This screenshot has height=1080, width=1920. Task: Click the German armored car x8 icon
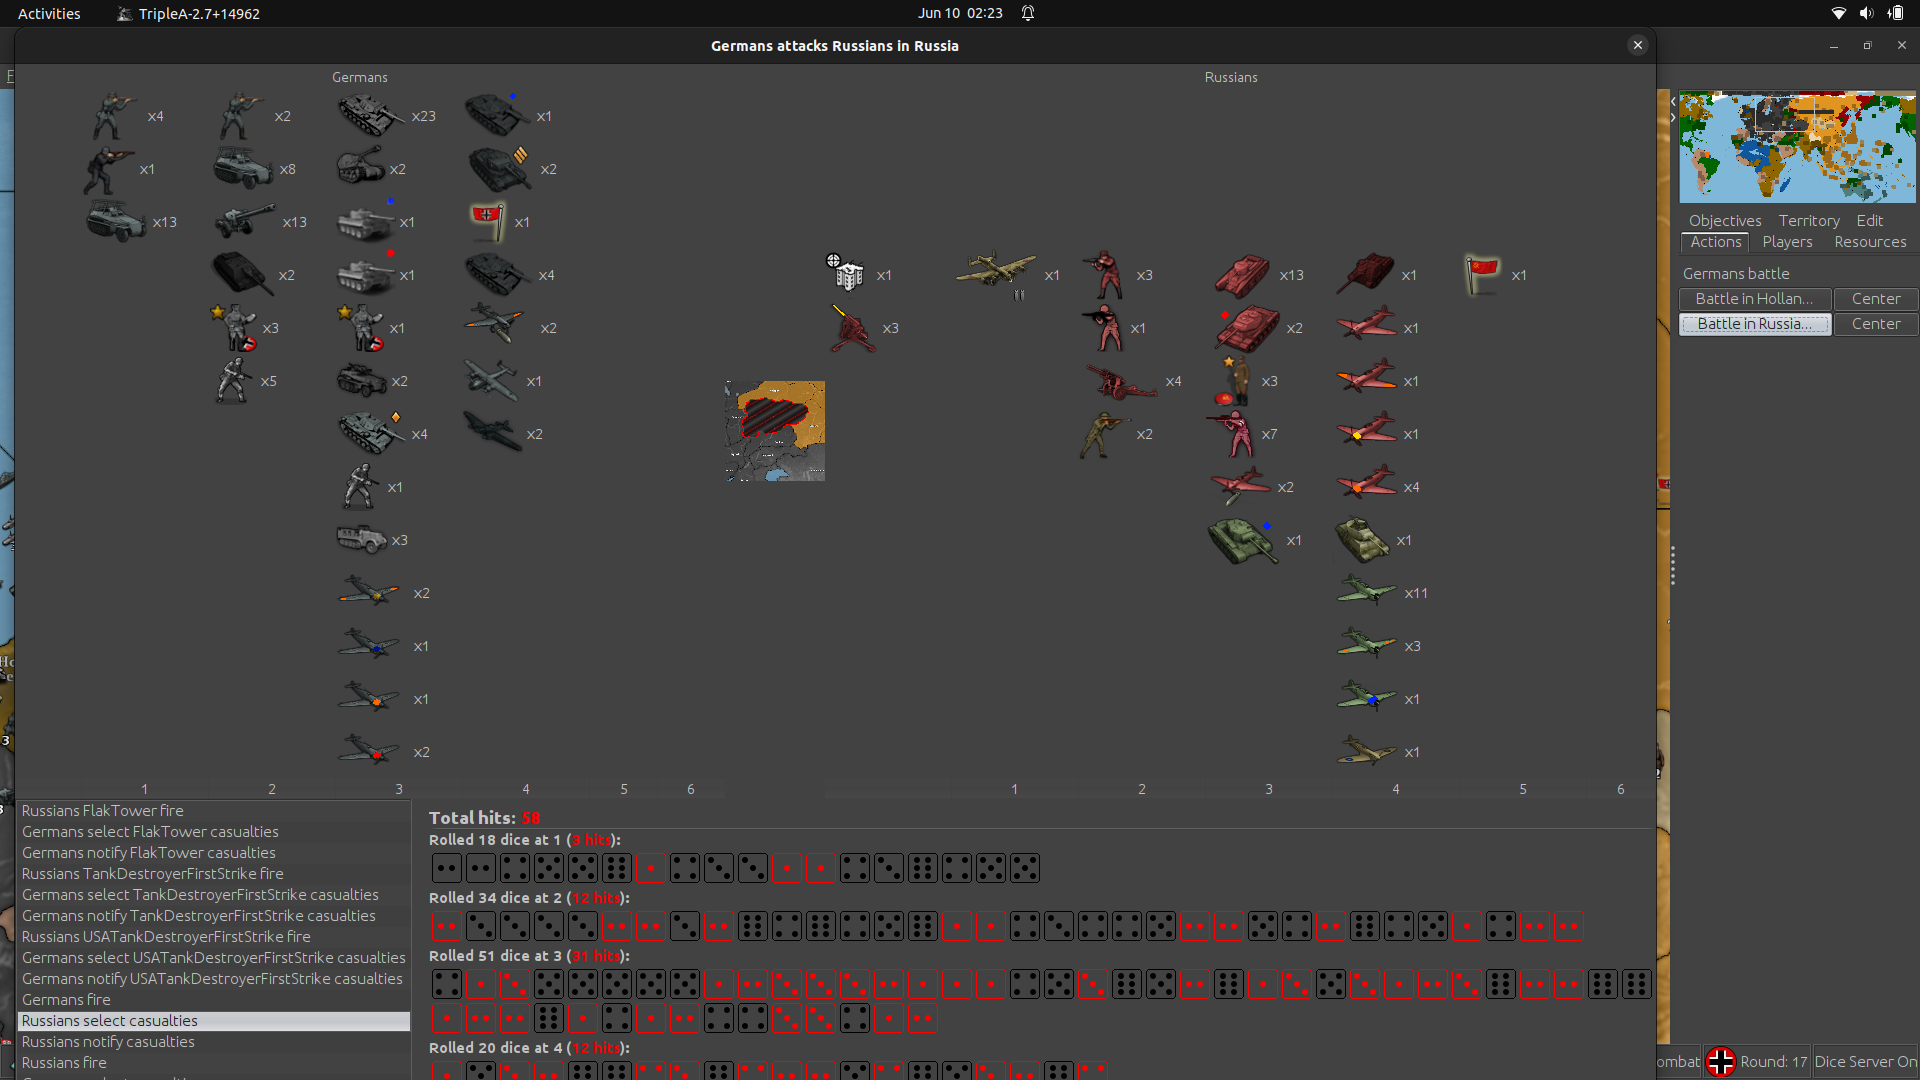243,169
